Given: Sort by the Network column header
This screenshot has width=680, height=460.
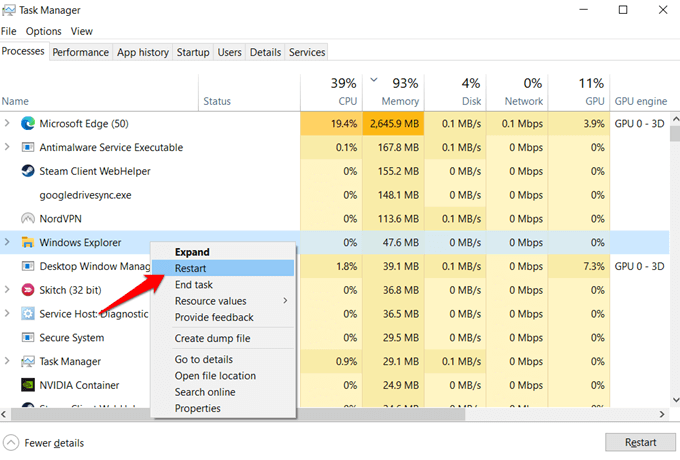Looking at the screenshot, I should pos(517,93).
